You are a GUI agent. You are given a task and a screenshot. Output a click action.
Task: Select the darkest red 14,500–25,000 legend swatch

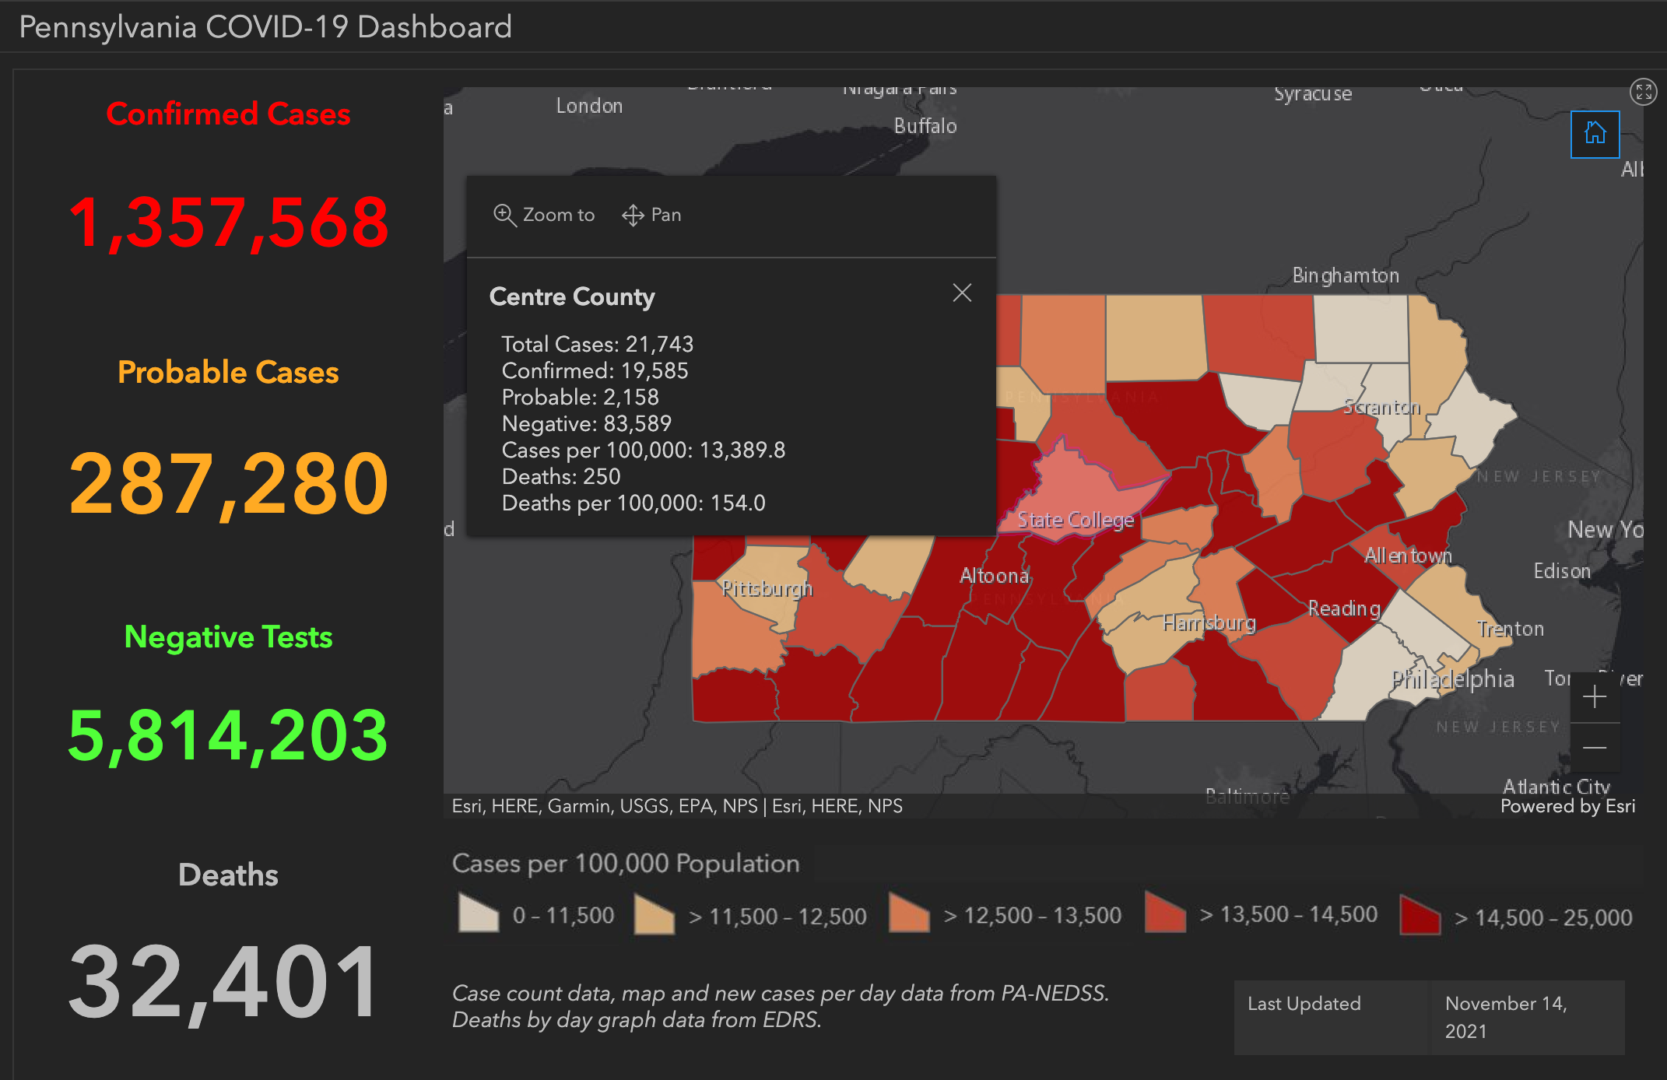point(1420,914)
